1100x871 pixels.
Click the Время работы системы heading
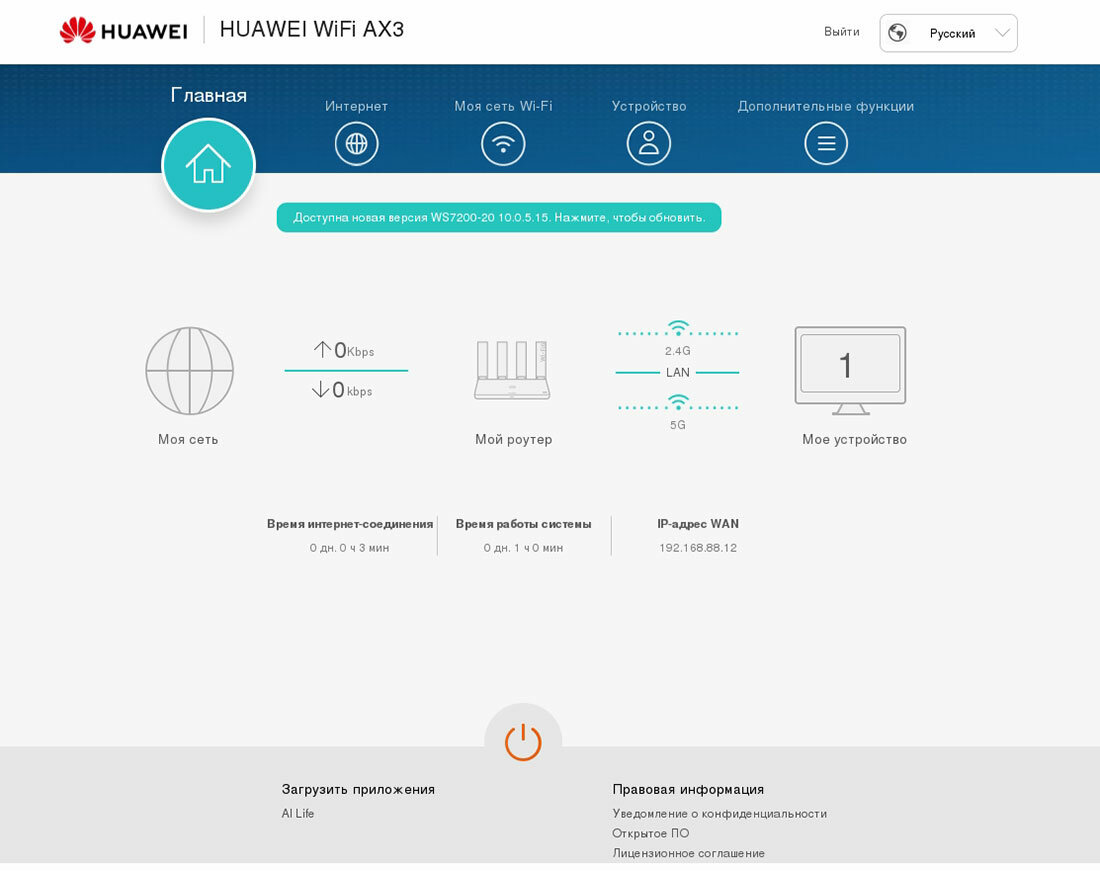523,524
